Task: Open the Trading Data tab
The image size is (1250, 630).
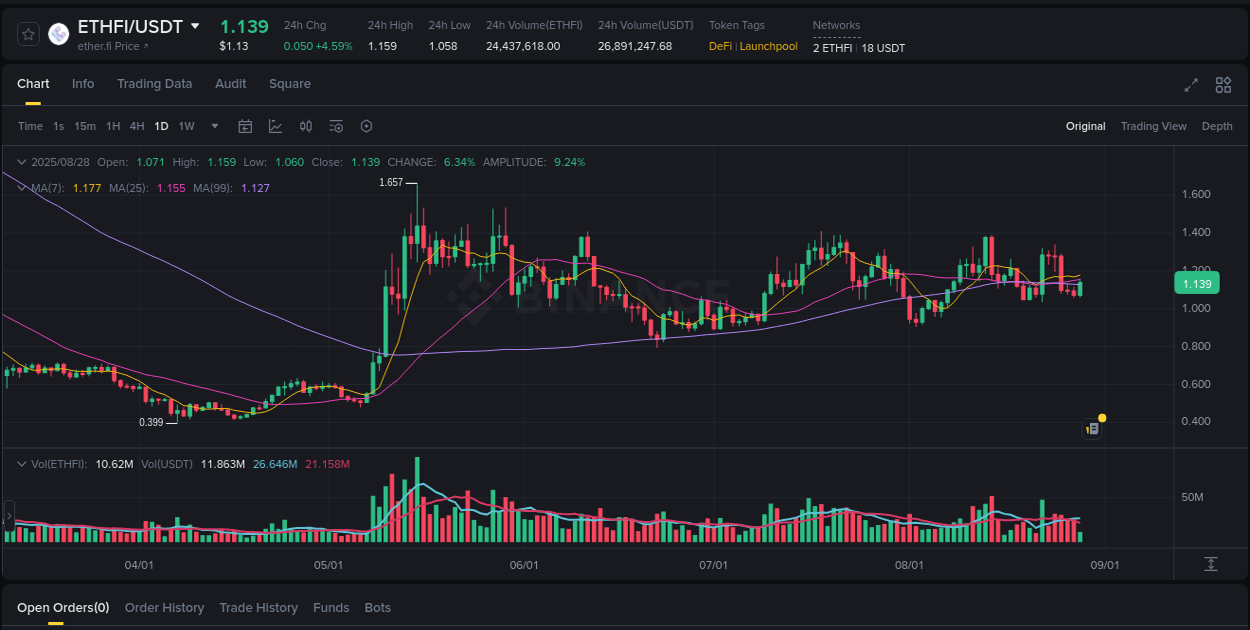Action: tap(154, 84)
